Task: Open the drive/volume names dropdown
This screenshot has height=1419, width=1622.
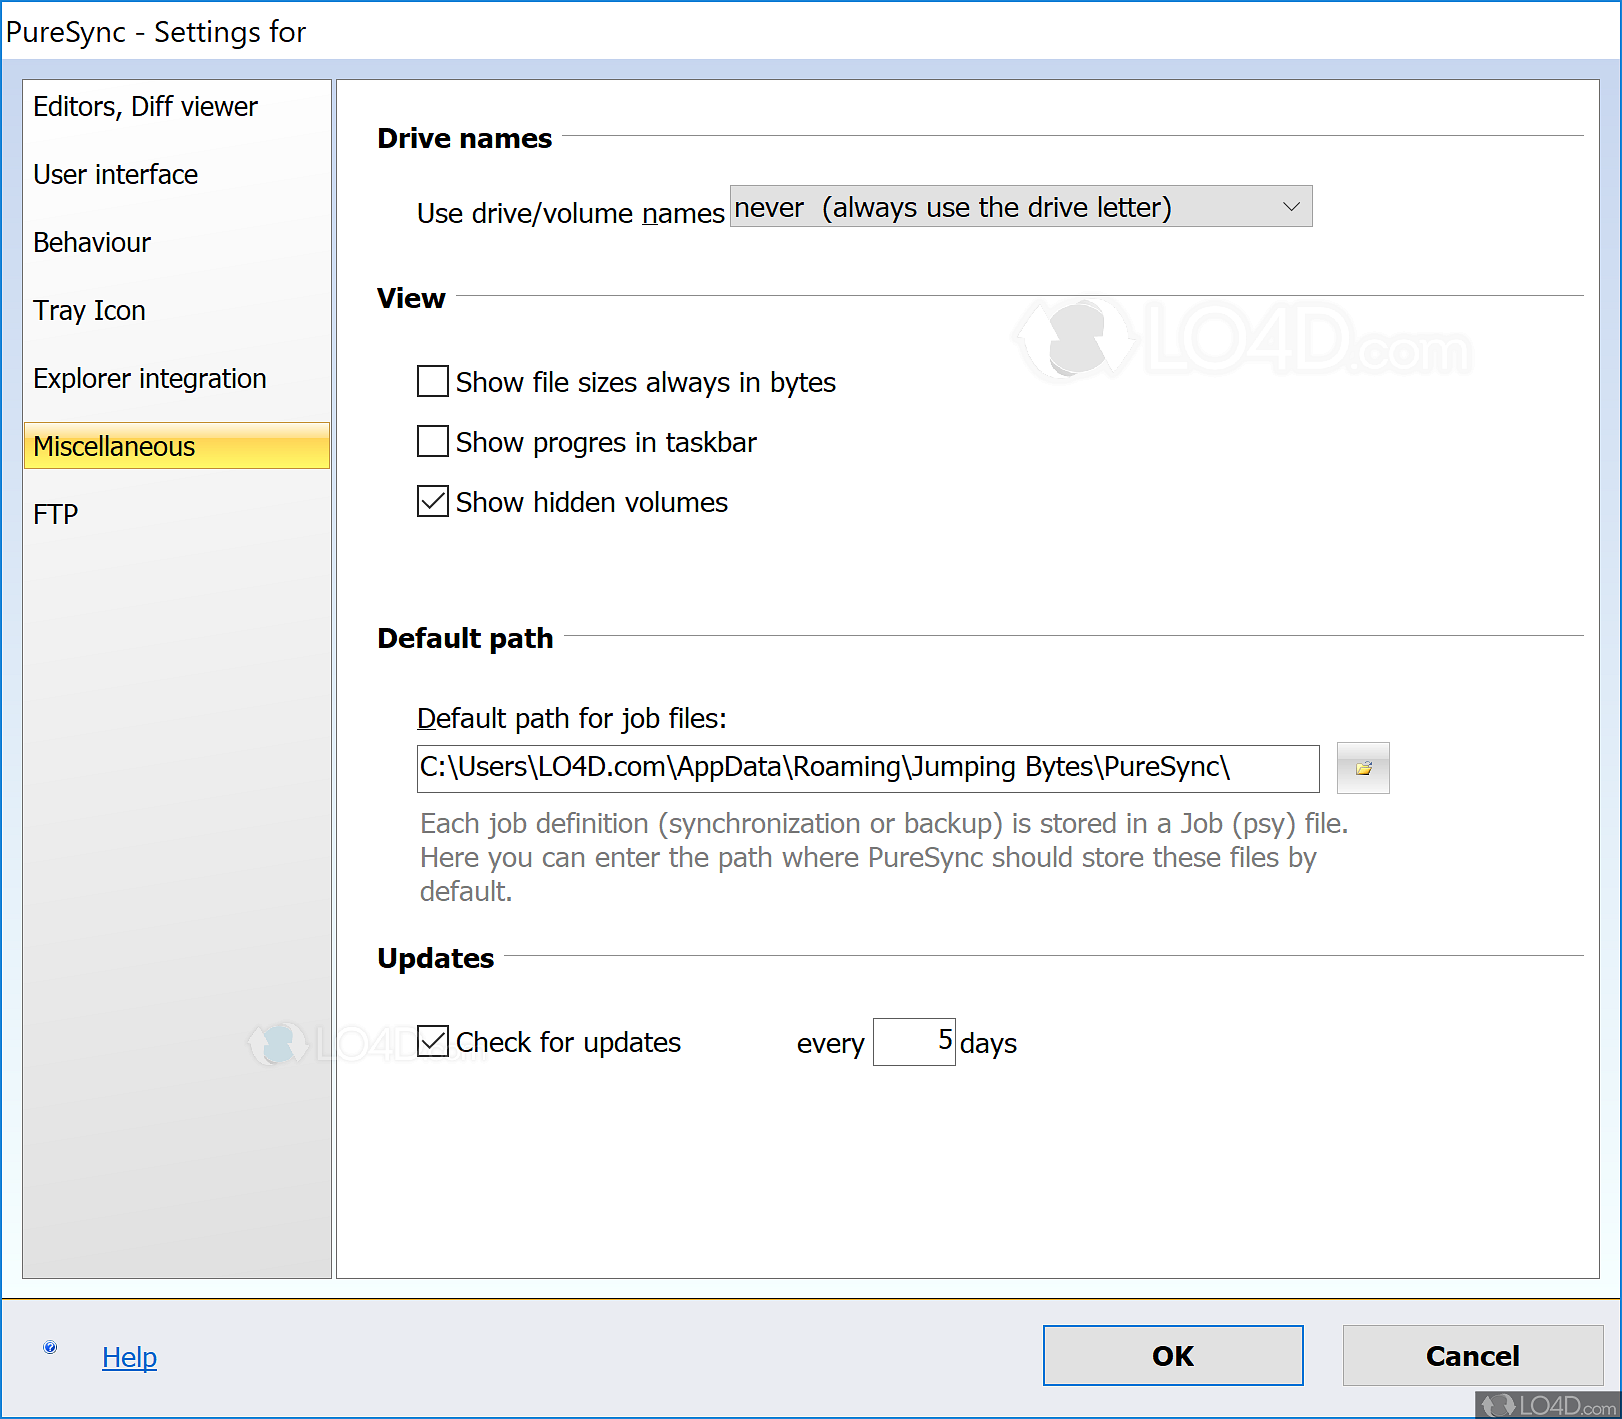Action: click(1292, 206)
